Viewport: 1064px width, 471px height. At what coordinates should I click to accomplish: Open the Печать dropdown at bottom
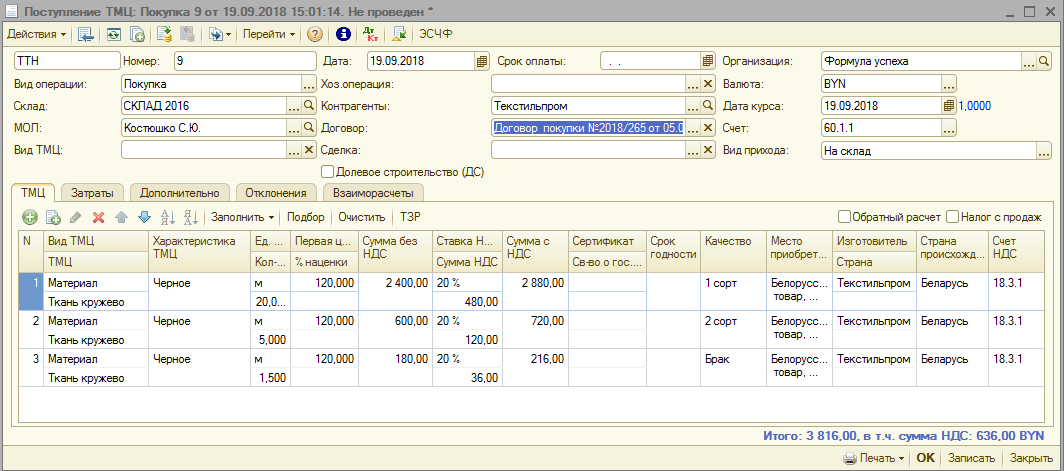point(874,458)
